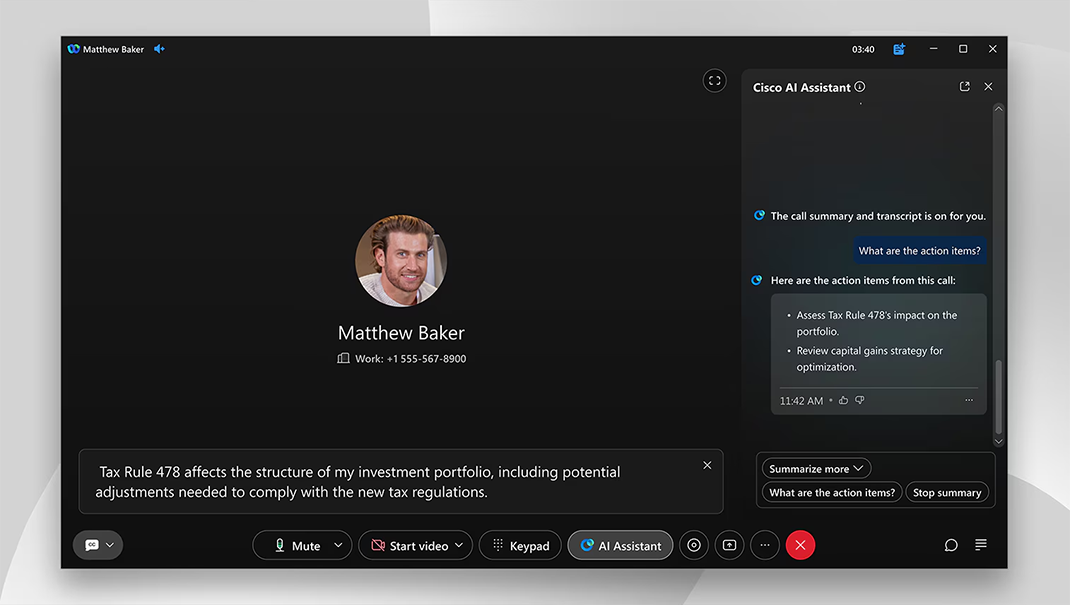This screenshot has width=1070, height=605.
Task: Click the record call circle icon
Action: pos(694,545)
